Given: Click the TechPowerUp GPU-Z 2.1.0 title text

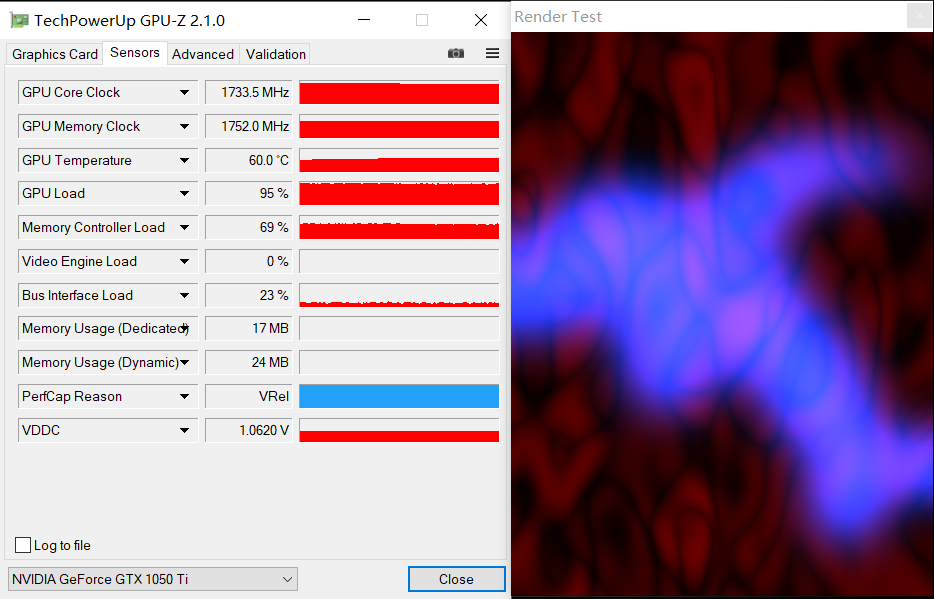Looking at the screenshot, I should [129, 20].
